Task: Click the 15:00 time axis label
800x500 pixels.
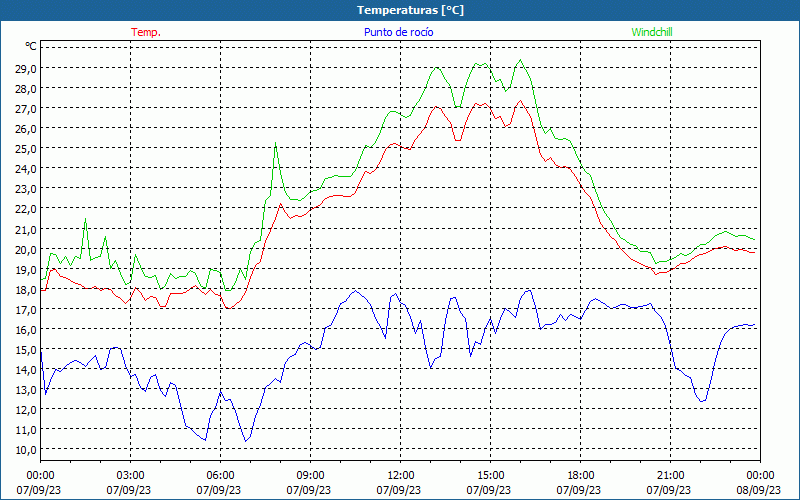Action: [x=490, y=476]
